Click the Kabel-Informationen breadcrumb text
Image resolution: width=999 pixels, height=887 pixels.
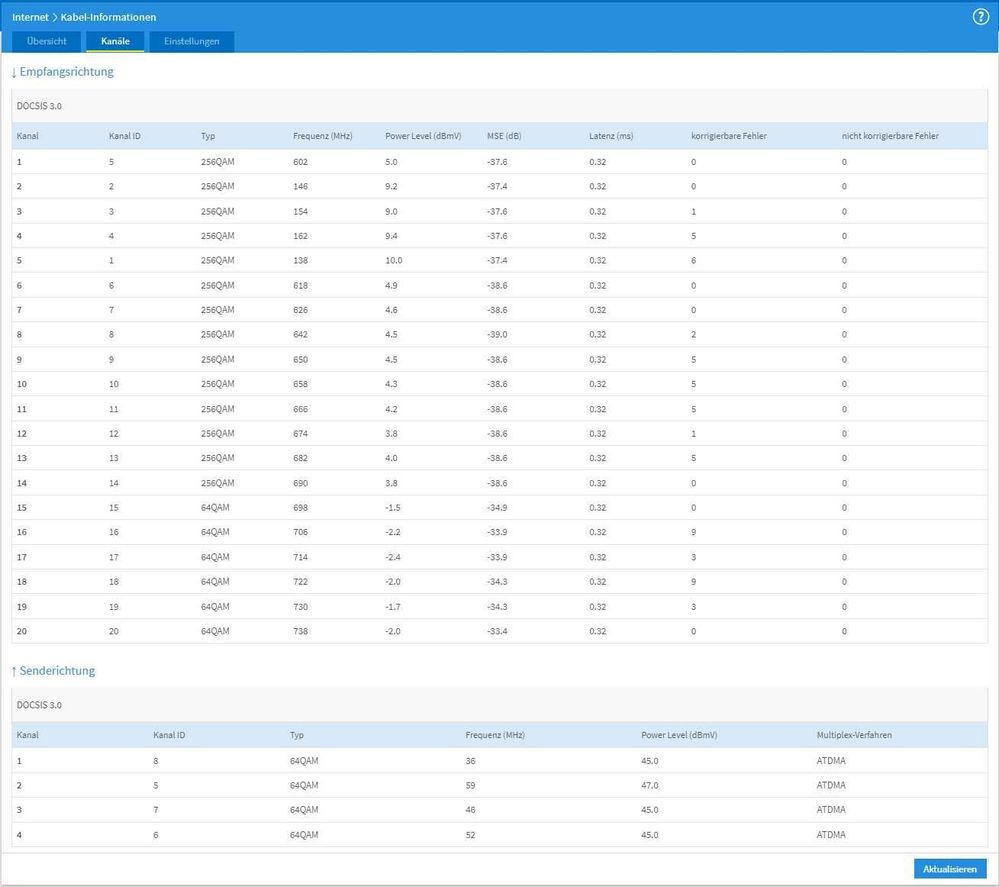click(108, 17)
